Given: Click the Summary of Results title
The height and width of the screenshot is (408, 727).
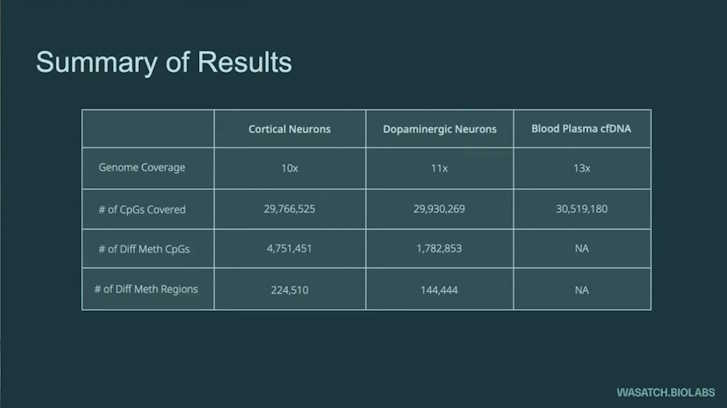Looking at the screenshot, I should pyautogui.click(x=164, y=63).
